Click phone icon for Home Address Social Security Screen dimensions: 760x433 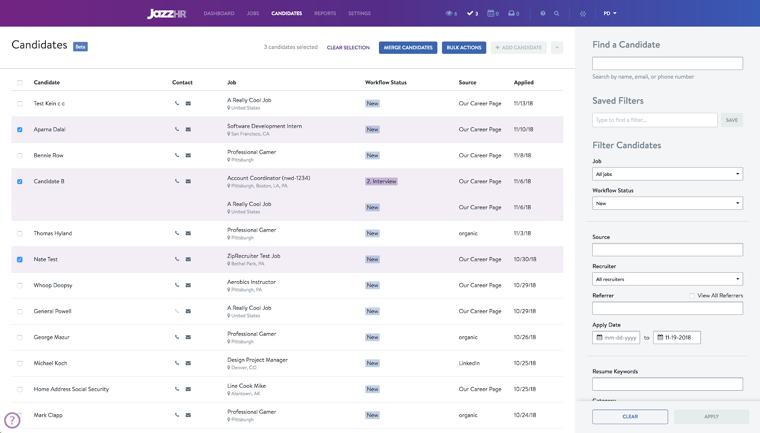[x=177, y=389]
